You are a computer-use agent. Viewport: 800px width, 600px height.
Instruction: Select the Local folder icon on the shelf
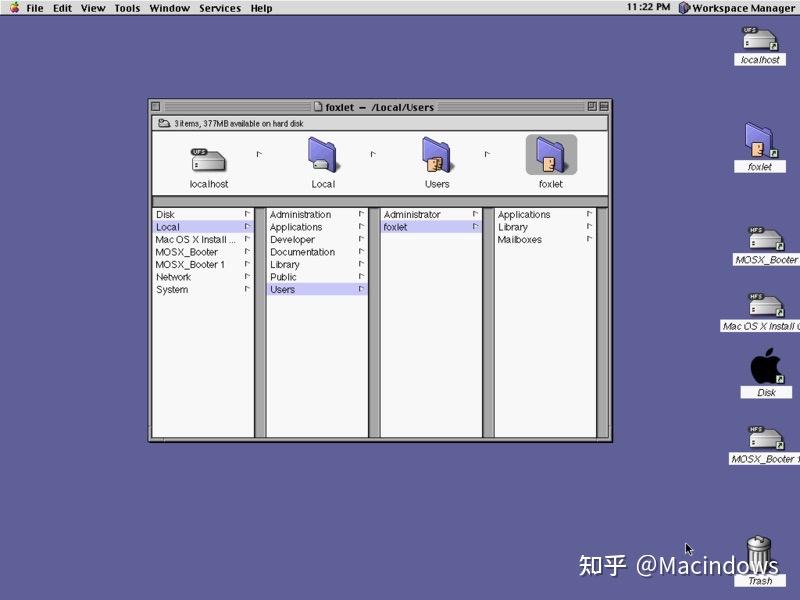(322, 155)
